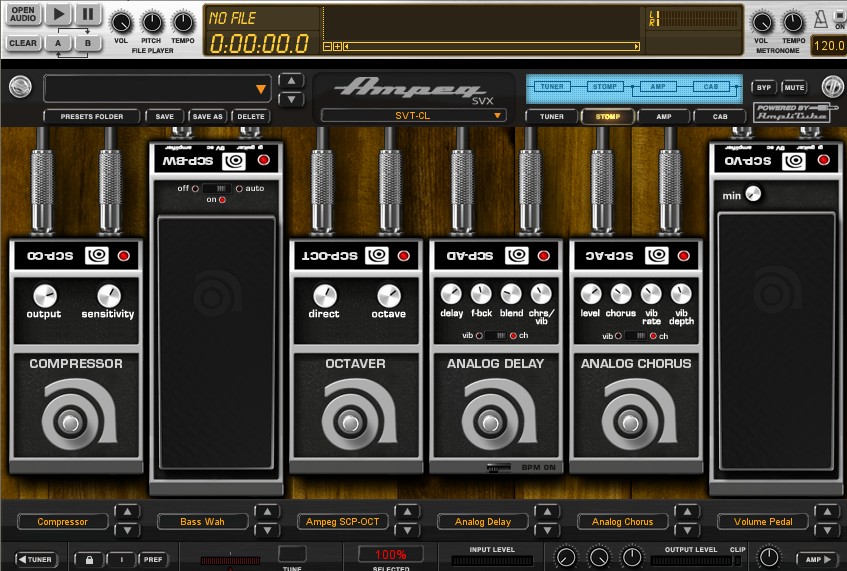Toggle the BYP bypass button
The width and height of the screenshot is (847, 571).
tap(764, 88)
